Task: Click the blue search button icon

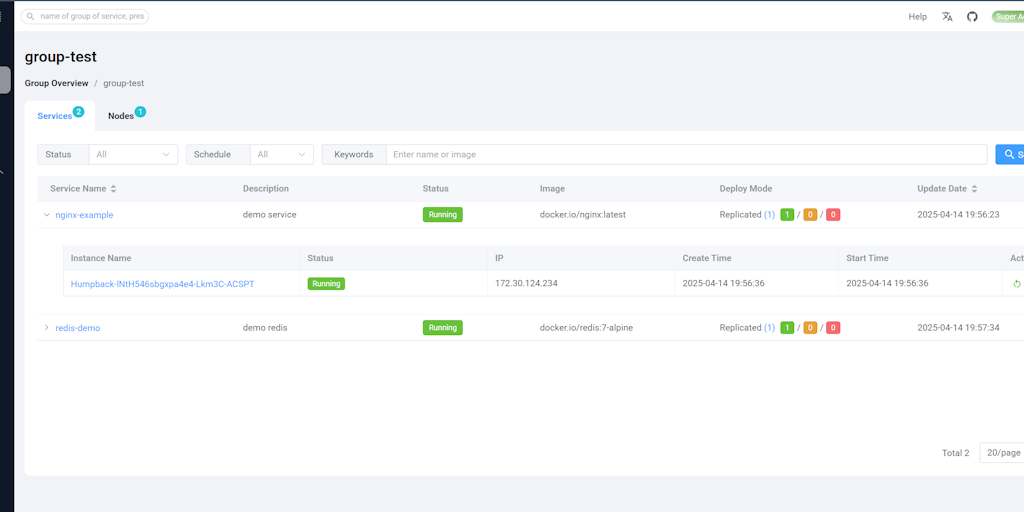Action: [1010, 155]
